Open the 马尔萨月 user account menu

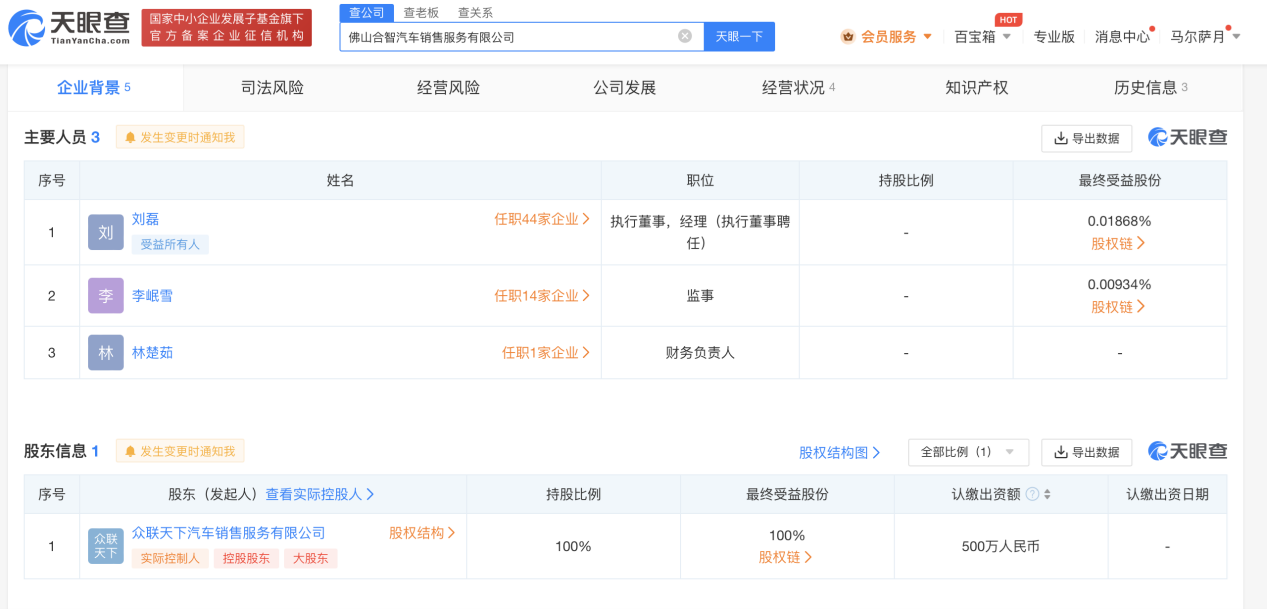click(1205, 36)
